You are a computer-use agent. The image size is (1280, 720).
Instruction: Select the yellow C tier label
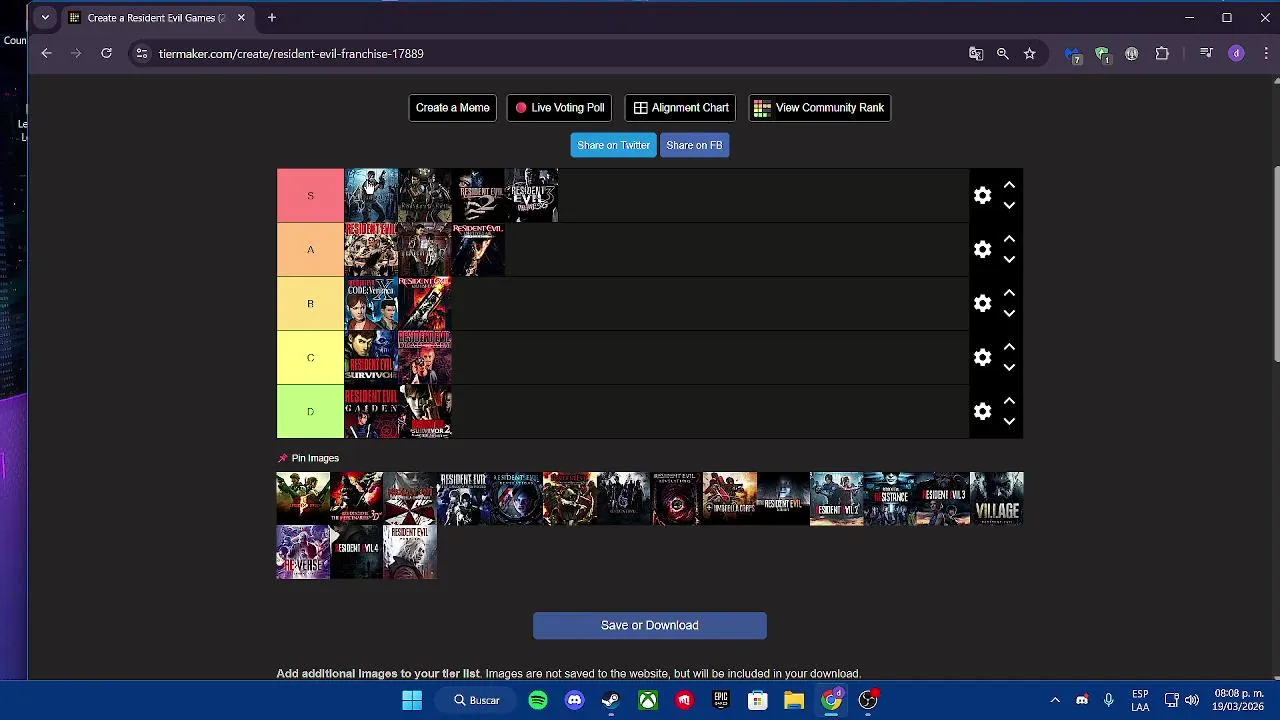tap(310, 357)
